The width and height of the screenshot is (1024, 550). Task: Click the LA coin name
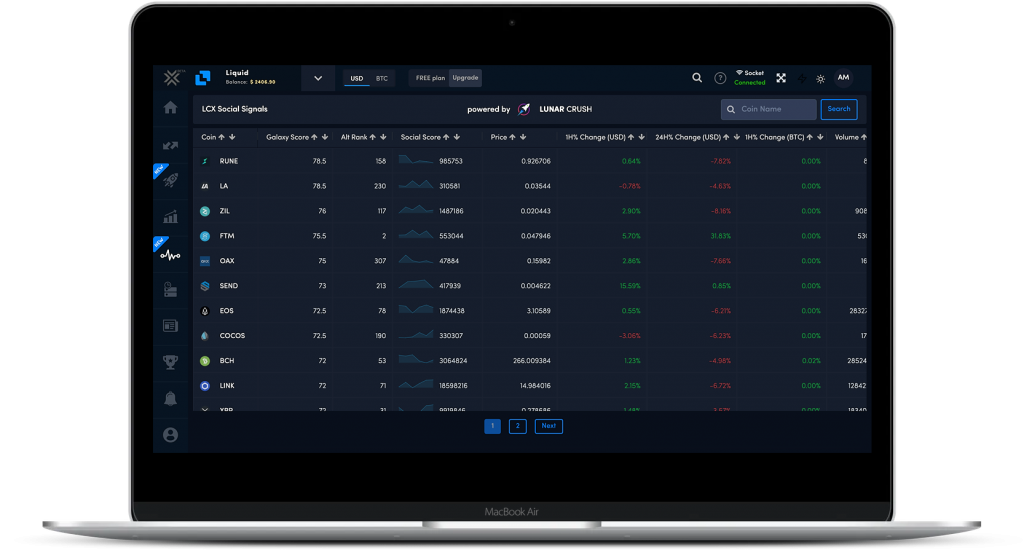click(x=223, y=186)
